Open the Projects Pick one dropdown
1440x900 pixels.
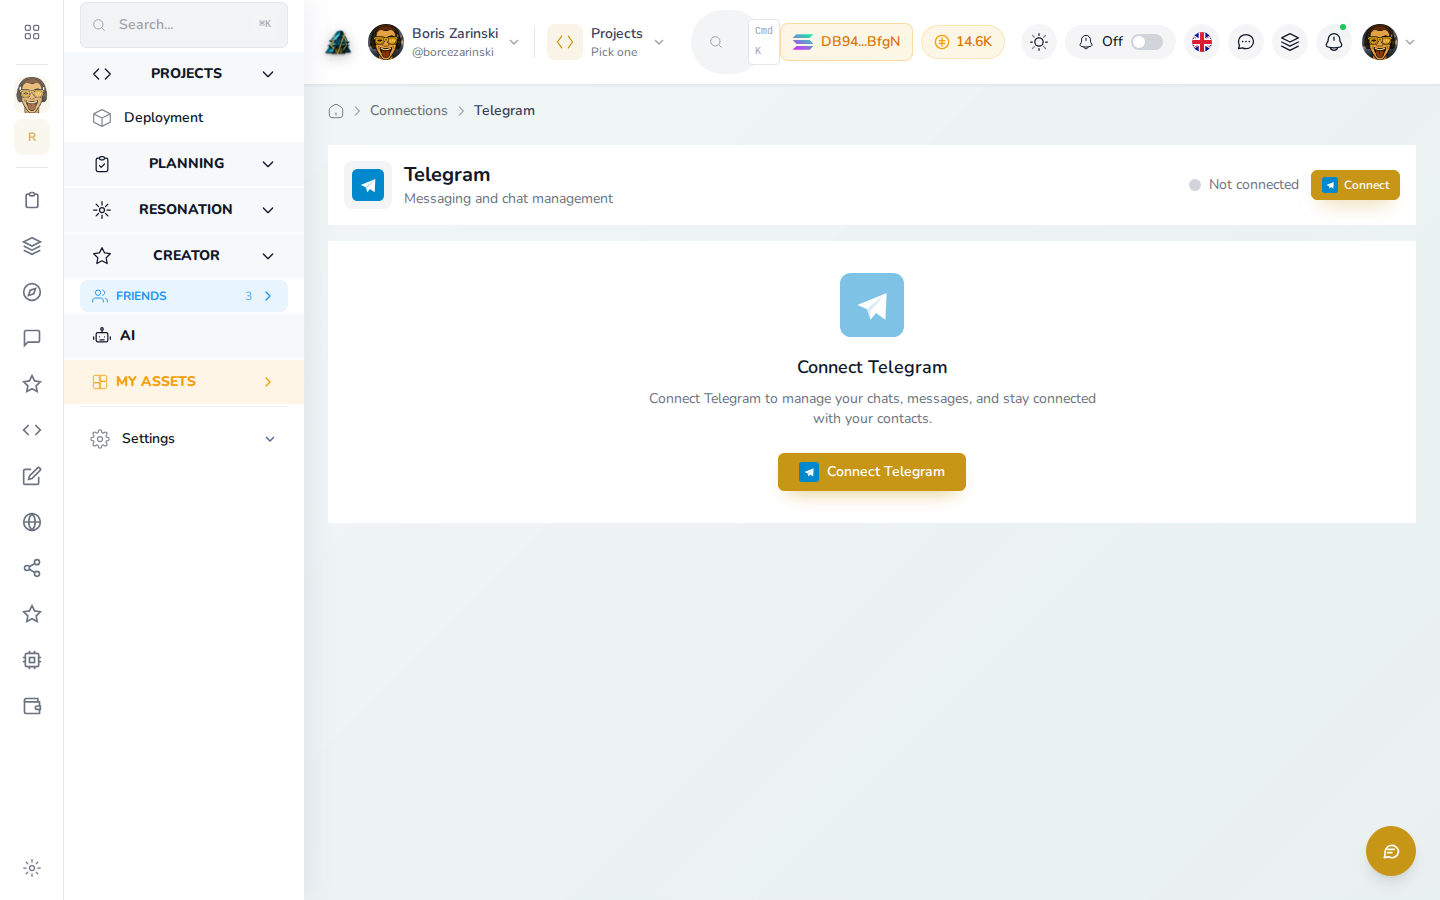(607, 42)
